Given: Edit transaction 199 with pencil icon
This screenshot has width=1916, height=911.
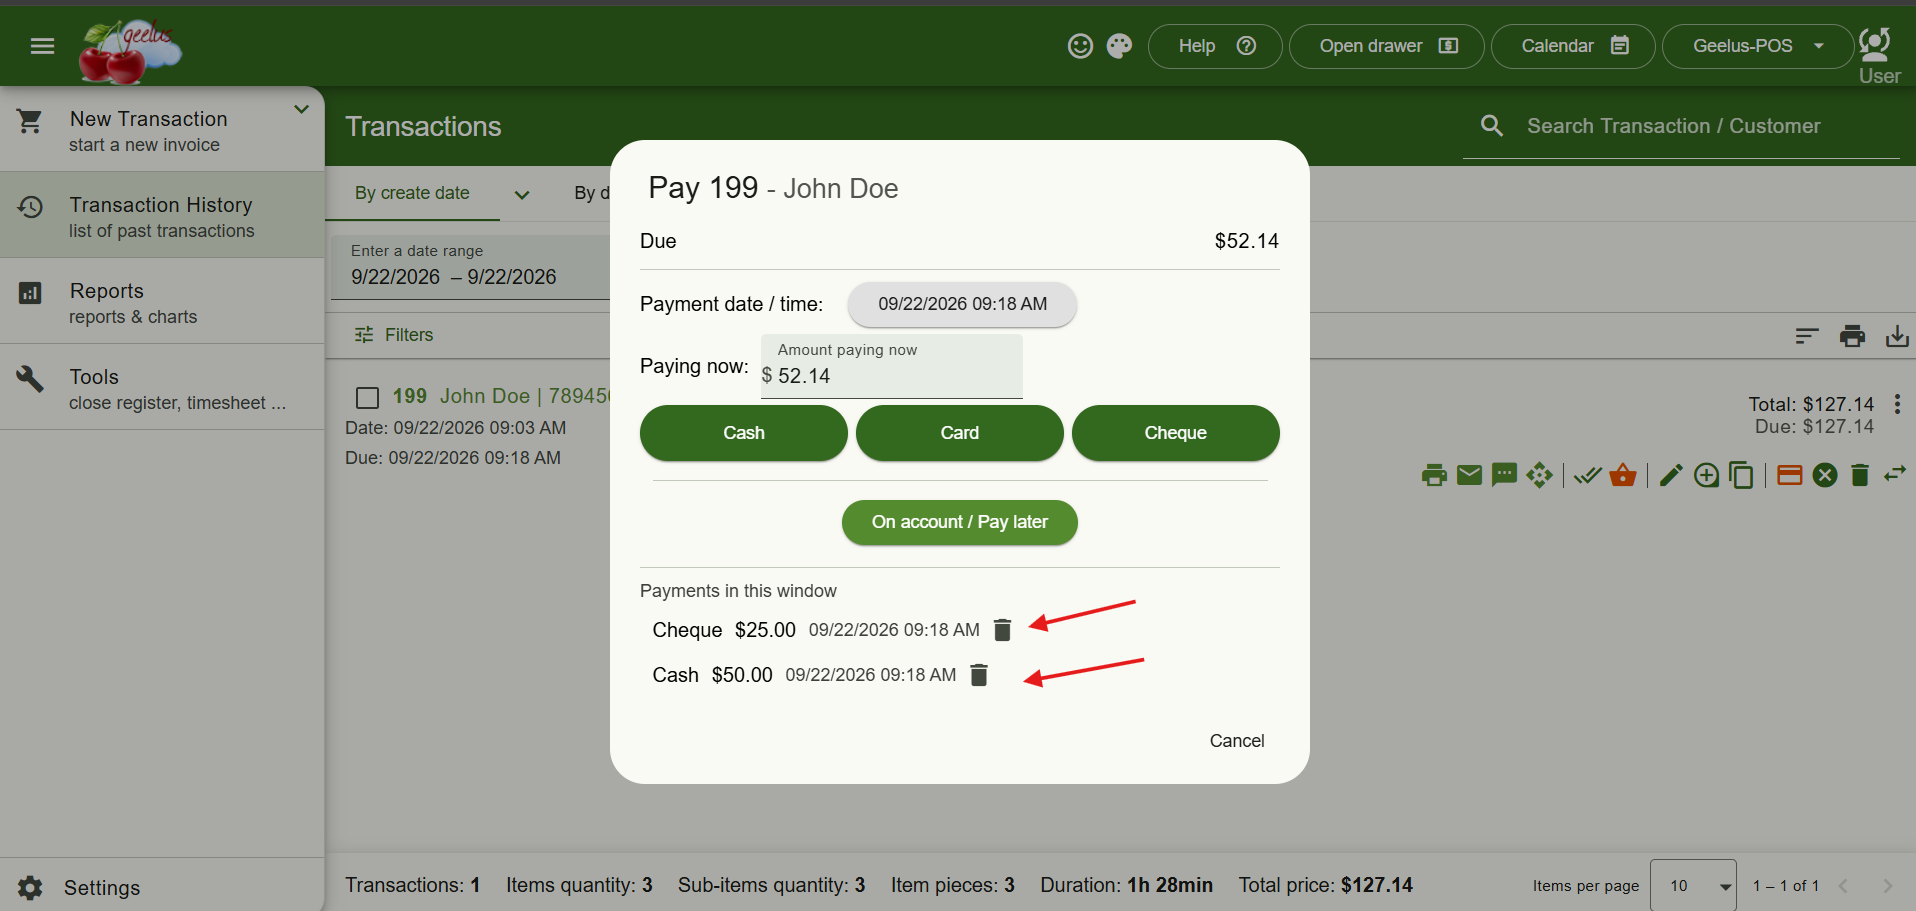Looking at the screenshot, I should point(1671,475).
